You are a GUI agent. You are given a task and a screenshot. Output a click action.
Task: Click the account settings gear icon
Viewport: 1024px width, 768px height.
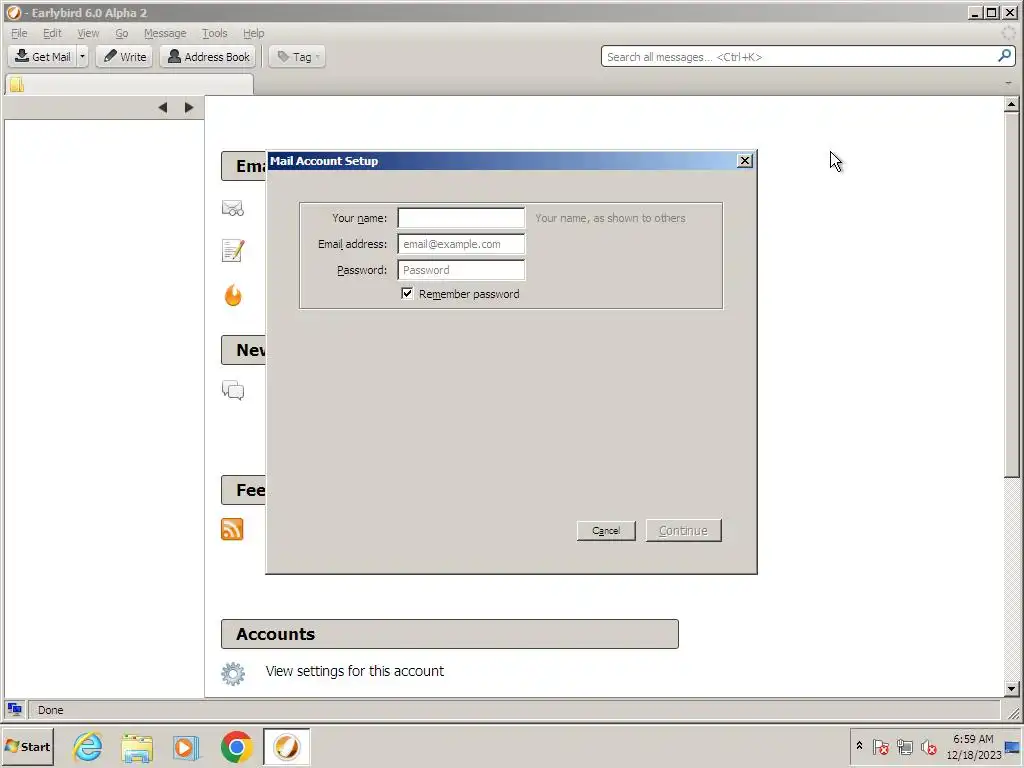[x=233, y=674]
